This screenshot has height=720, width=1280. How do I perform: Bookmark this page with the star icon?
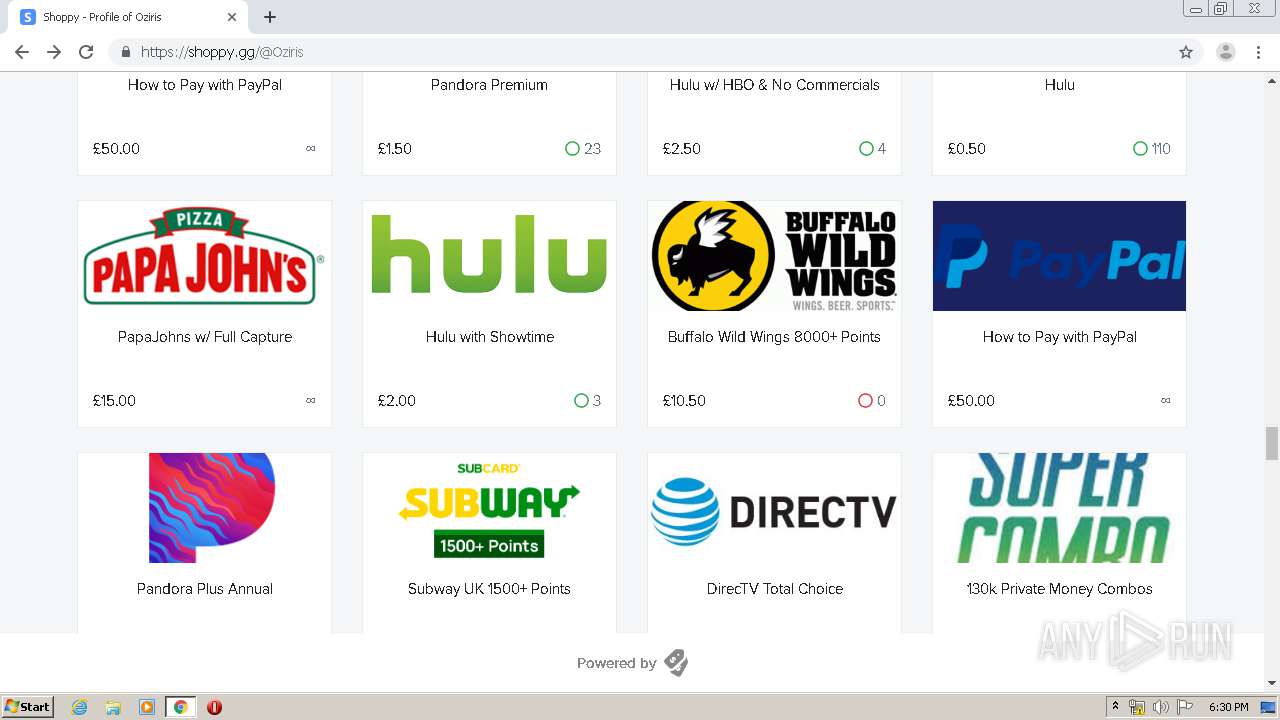(1186, 52)
